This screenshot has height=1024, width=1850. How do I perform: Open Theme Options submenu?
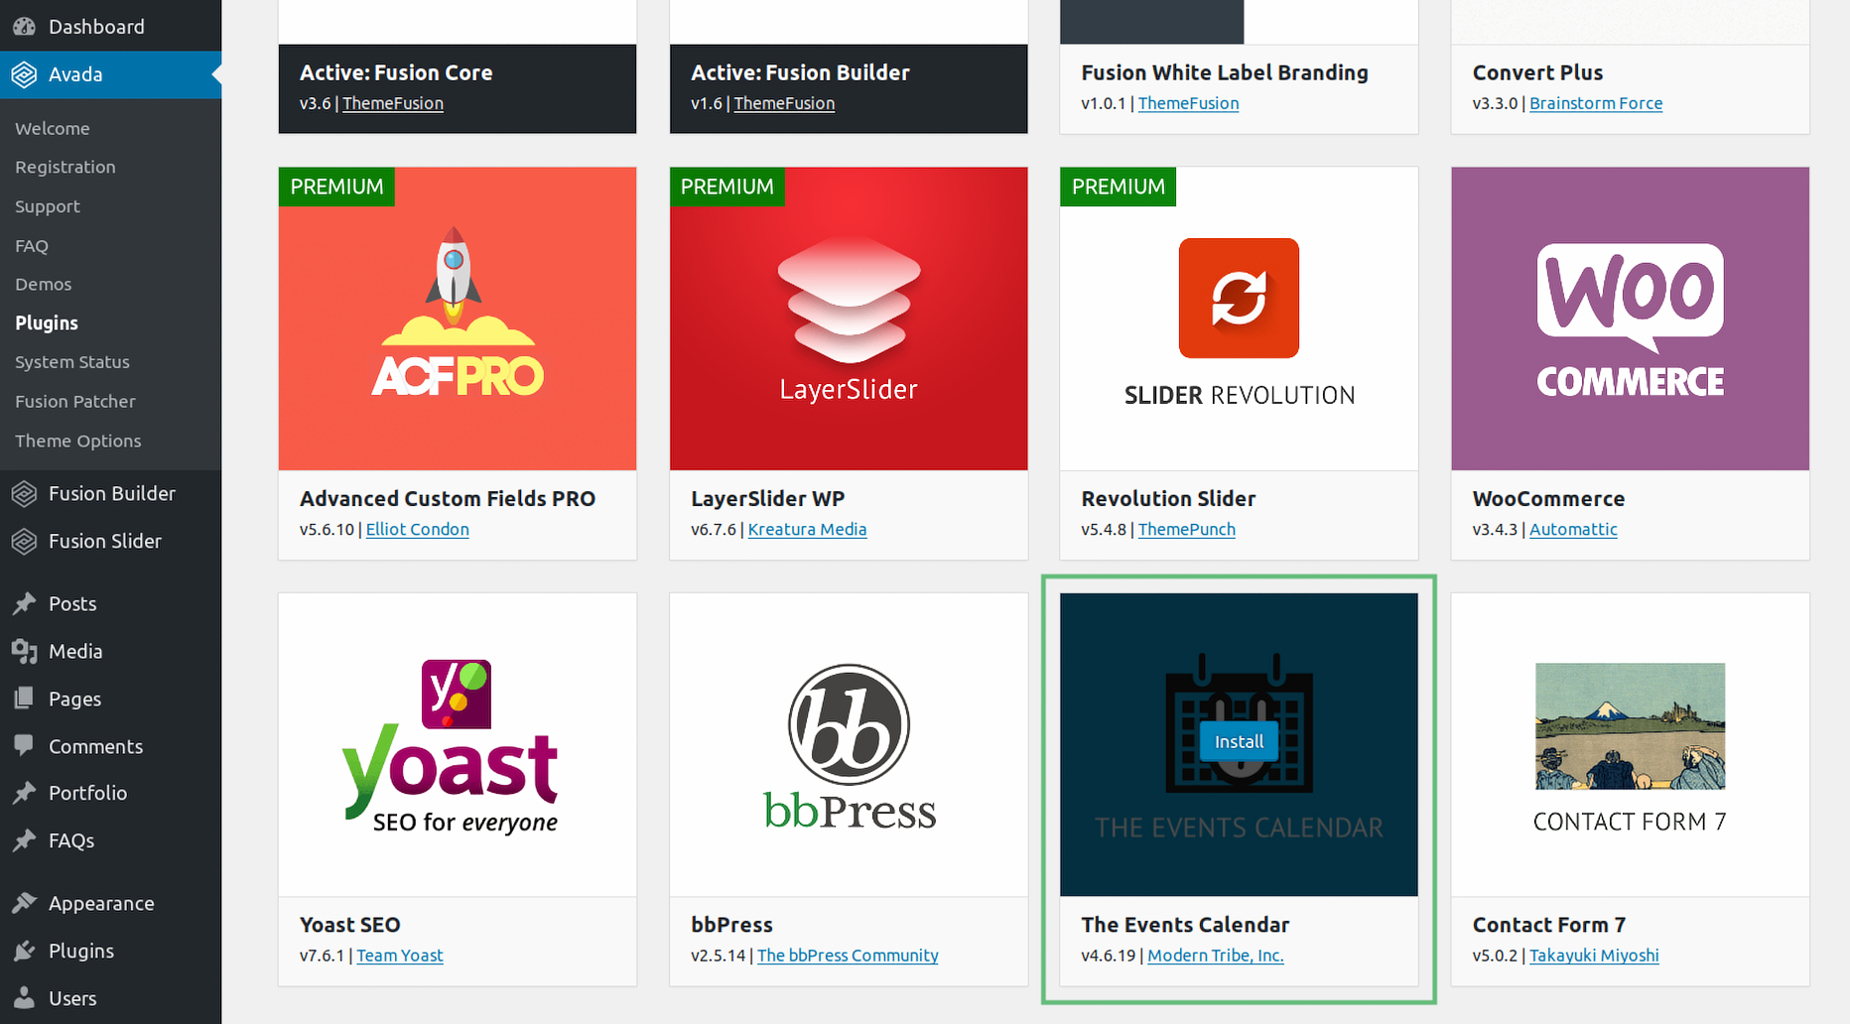click(x=78, y=441)
